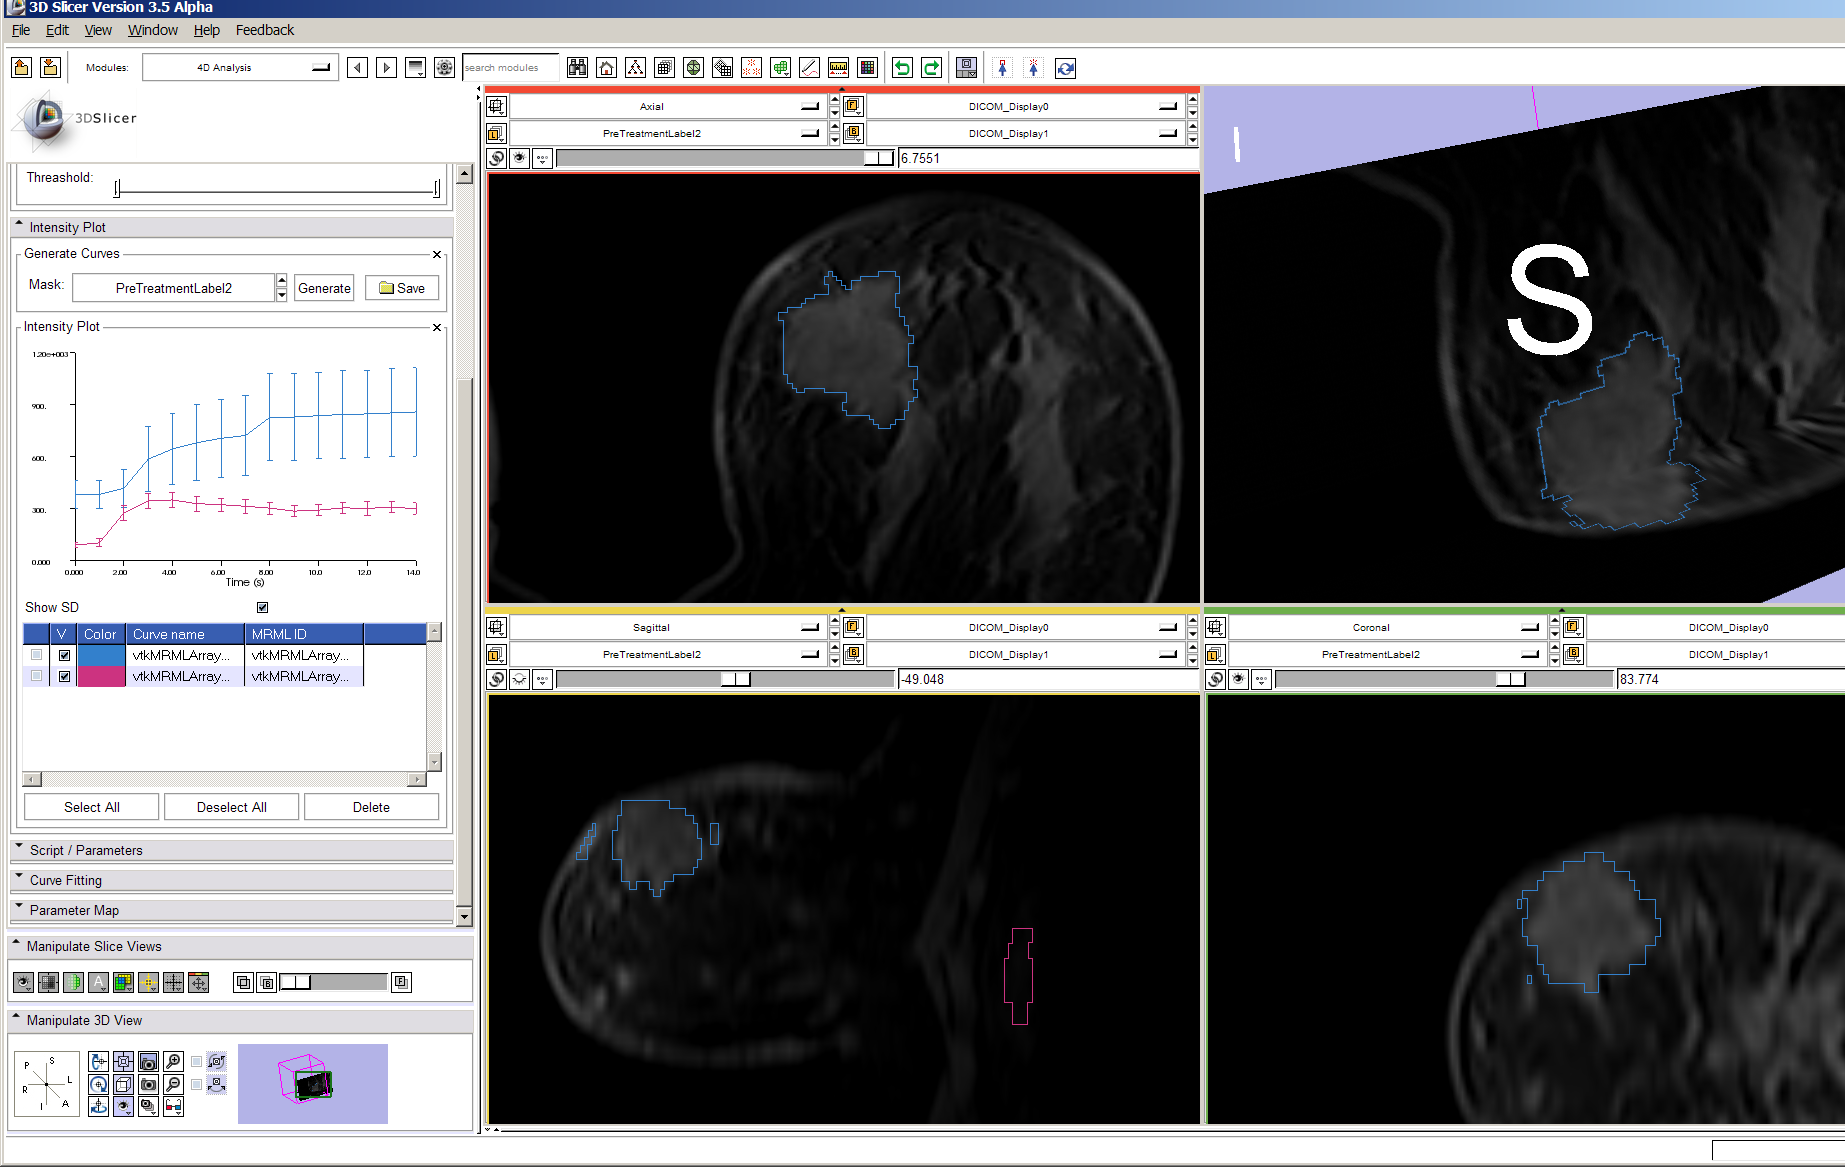Viewport: 1845px width, 1167px height.
Task: Toggle the Show SD checkbox
Action: coord(262,607)
